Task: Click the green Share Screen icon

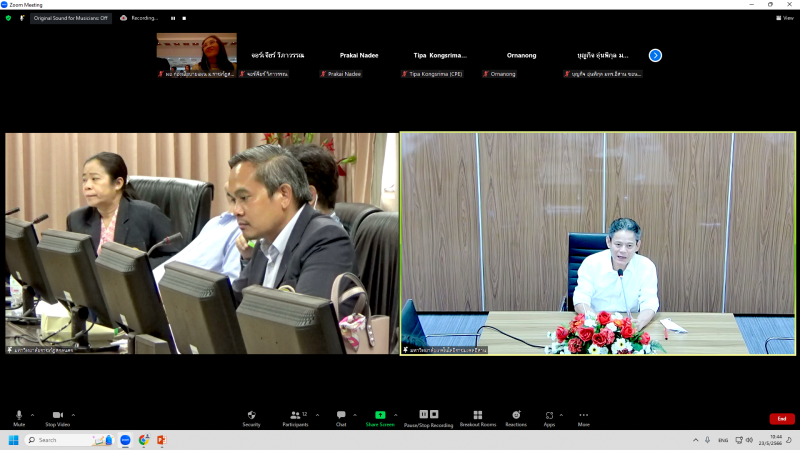Action: click(380, 415)
